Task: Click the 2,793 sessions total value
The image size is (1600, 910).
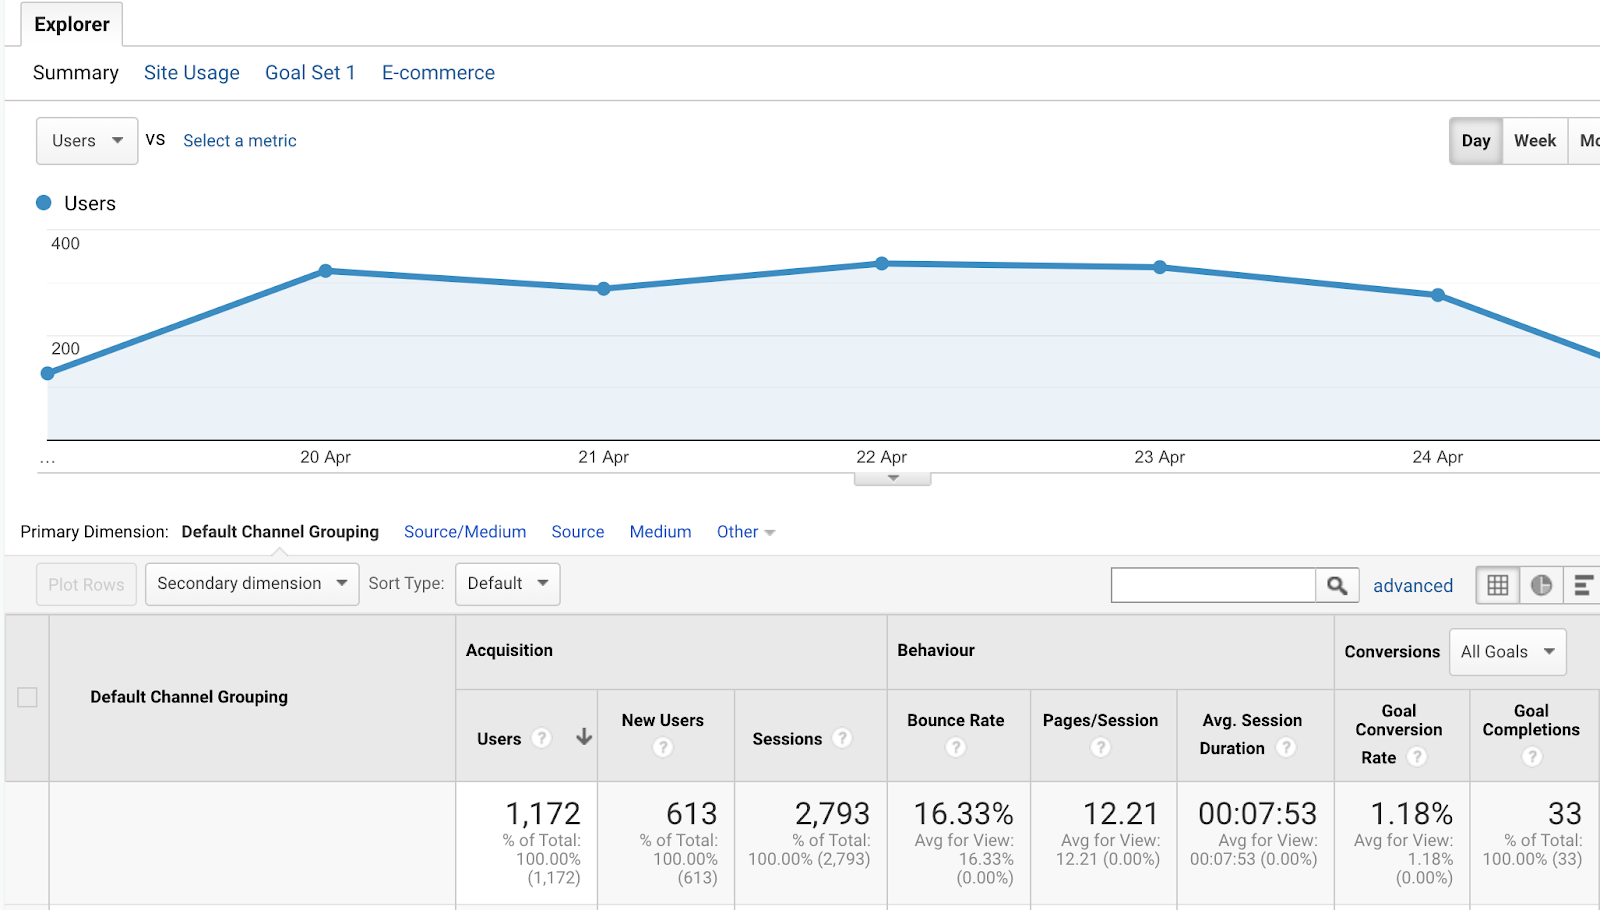Action: (832, 814)
